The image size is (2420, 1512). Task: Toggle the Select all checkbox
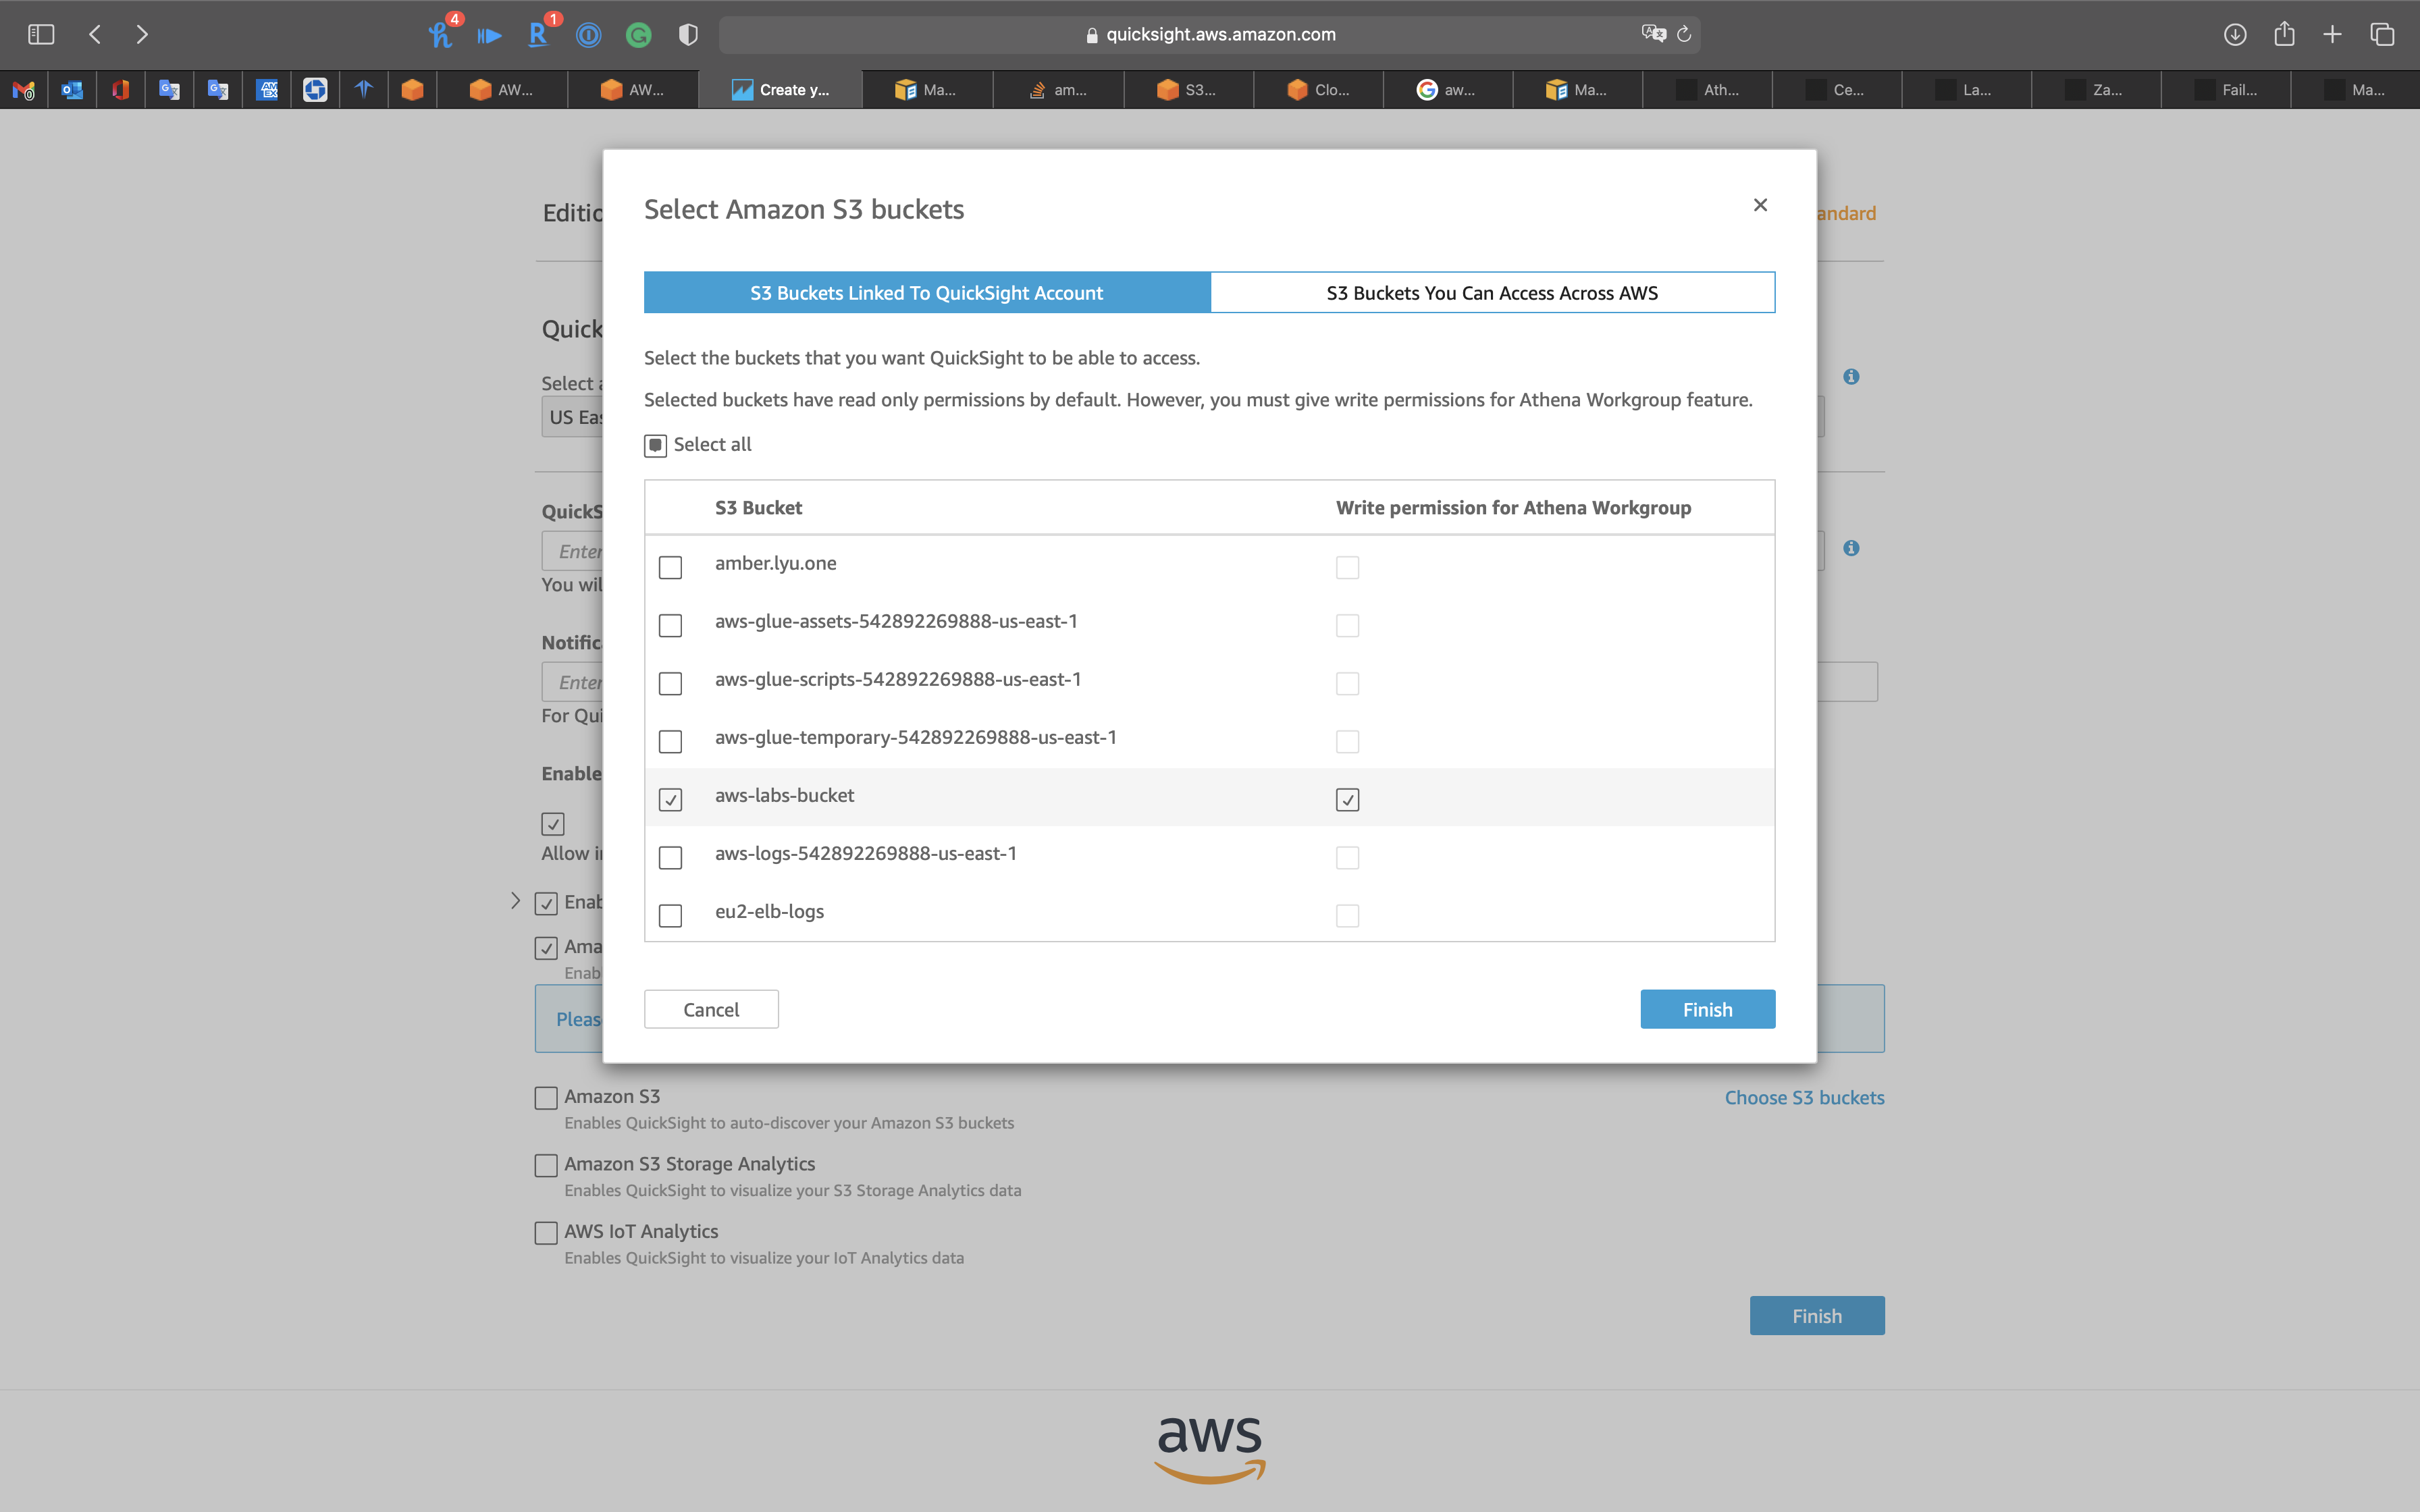pos(655,445)
